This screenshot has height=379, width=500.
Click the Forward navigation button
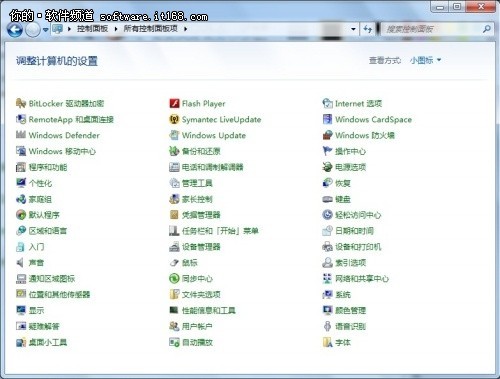point(33,30)
